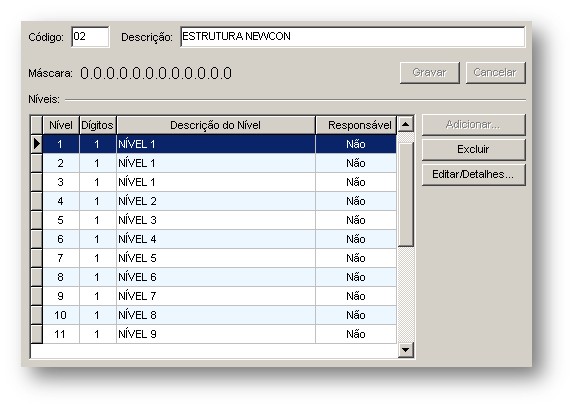574x409 pixels.
Task: Click inside the Código input field
Action: [x=90, y=37]
